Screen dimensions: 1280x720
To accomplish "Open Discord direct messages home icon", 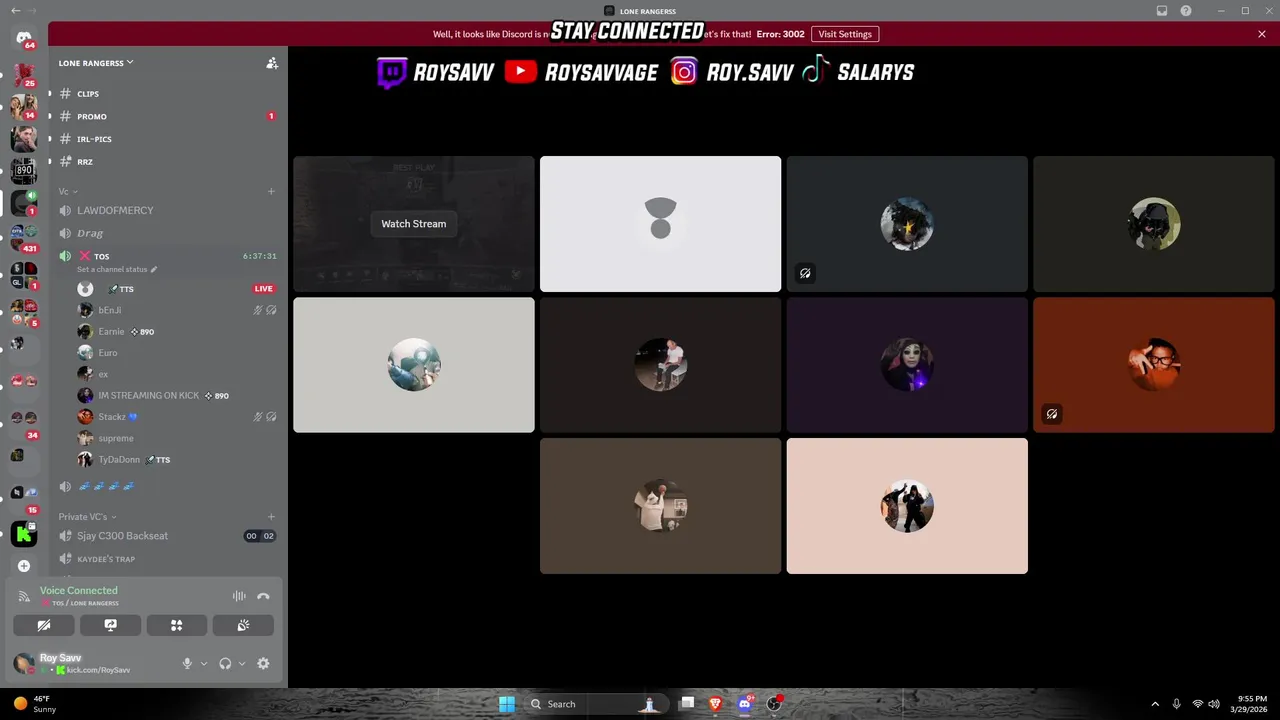I will [x=24, y=38].
